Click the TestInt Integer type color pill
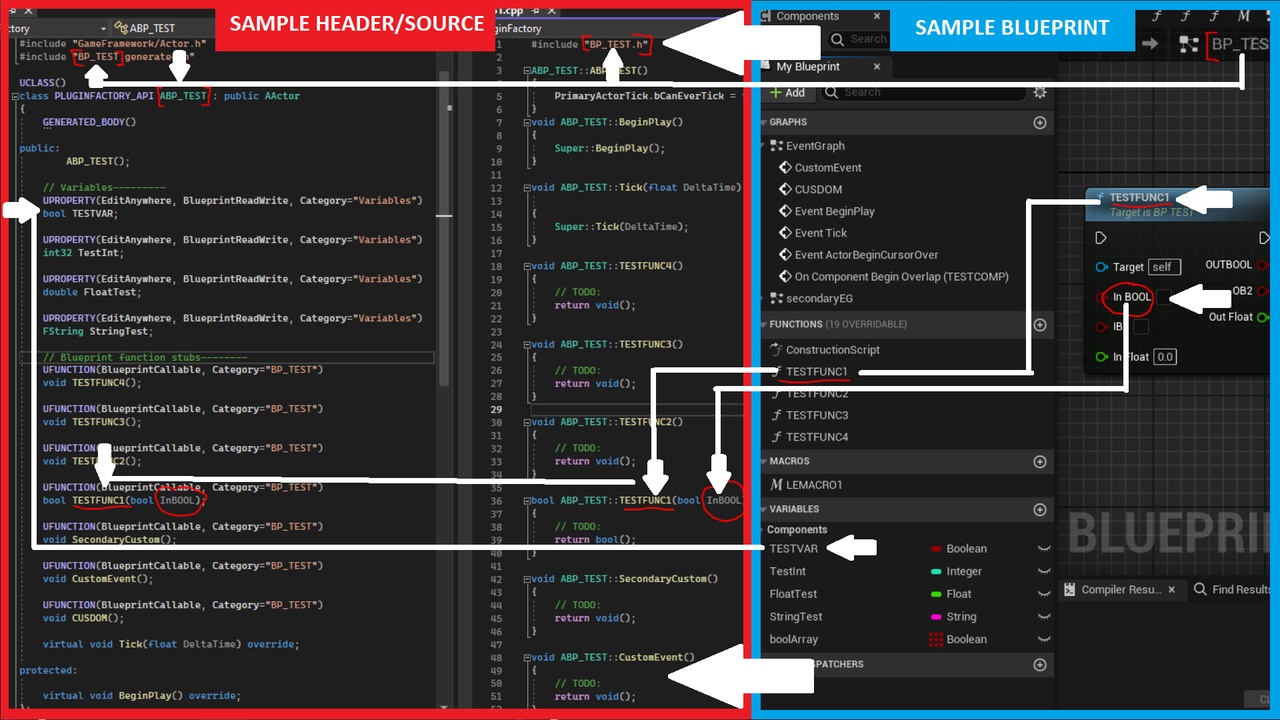 [x=936, y=572]
